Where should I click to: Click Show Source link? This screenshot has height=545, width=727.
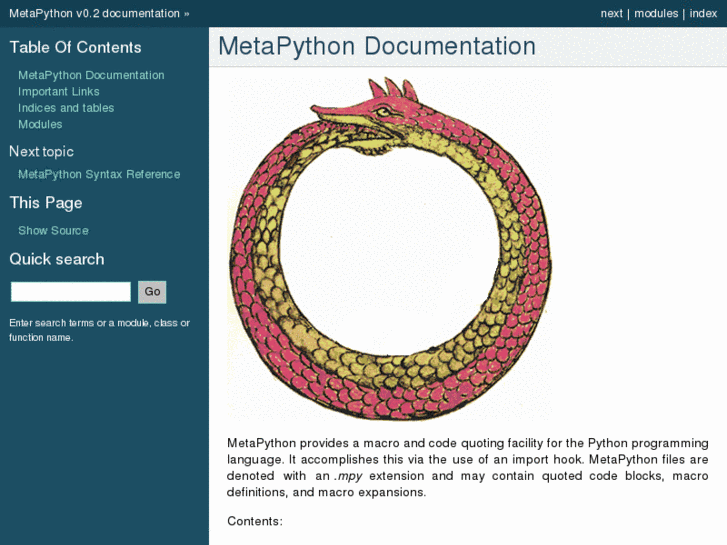click(x=53, y=231)
